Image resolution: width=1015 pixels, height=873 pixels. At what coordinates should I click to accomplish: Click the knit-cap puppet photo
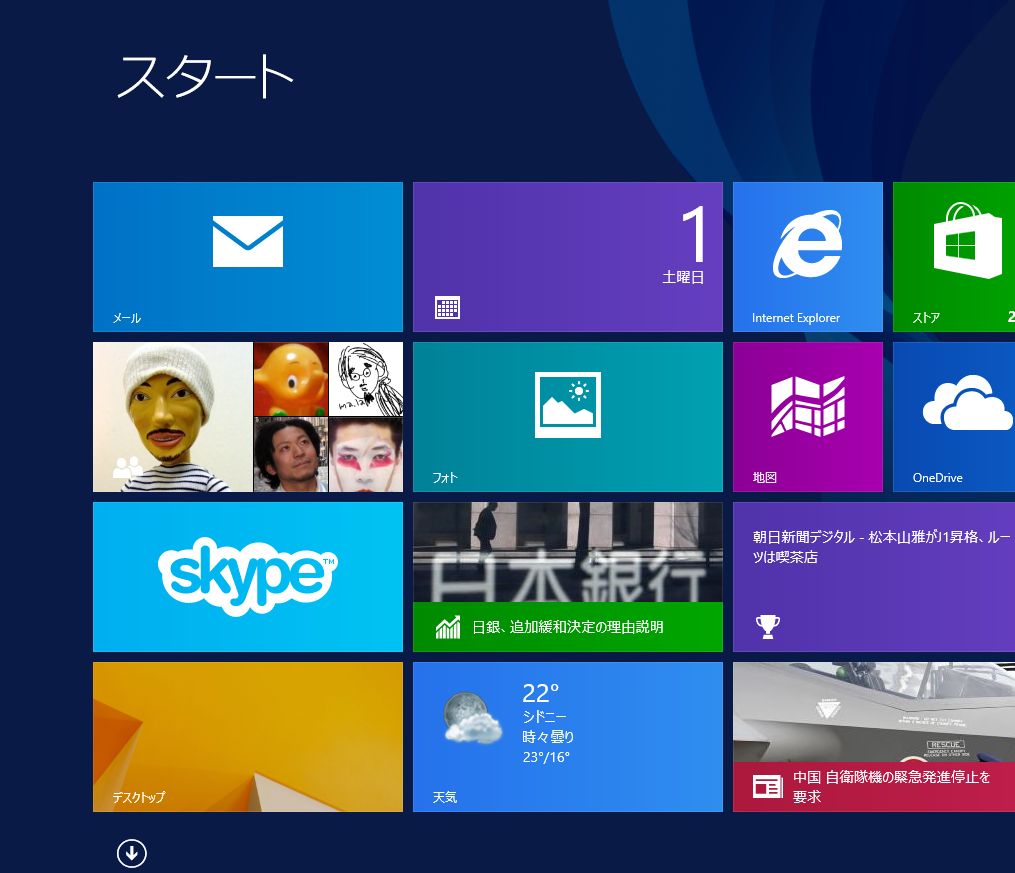click(173, 417)
